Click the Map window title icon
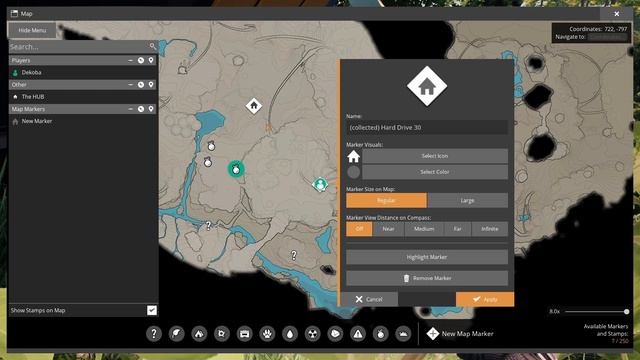The width and height of the screenshot is (640, 360). click(x=14, y=13)
